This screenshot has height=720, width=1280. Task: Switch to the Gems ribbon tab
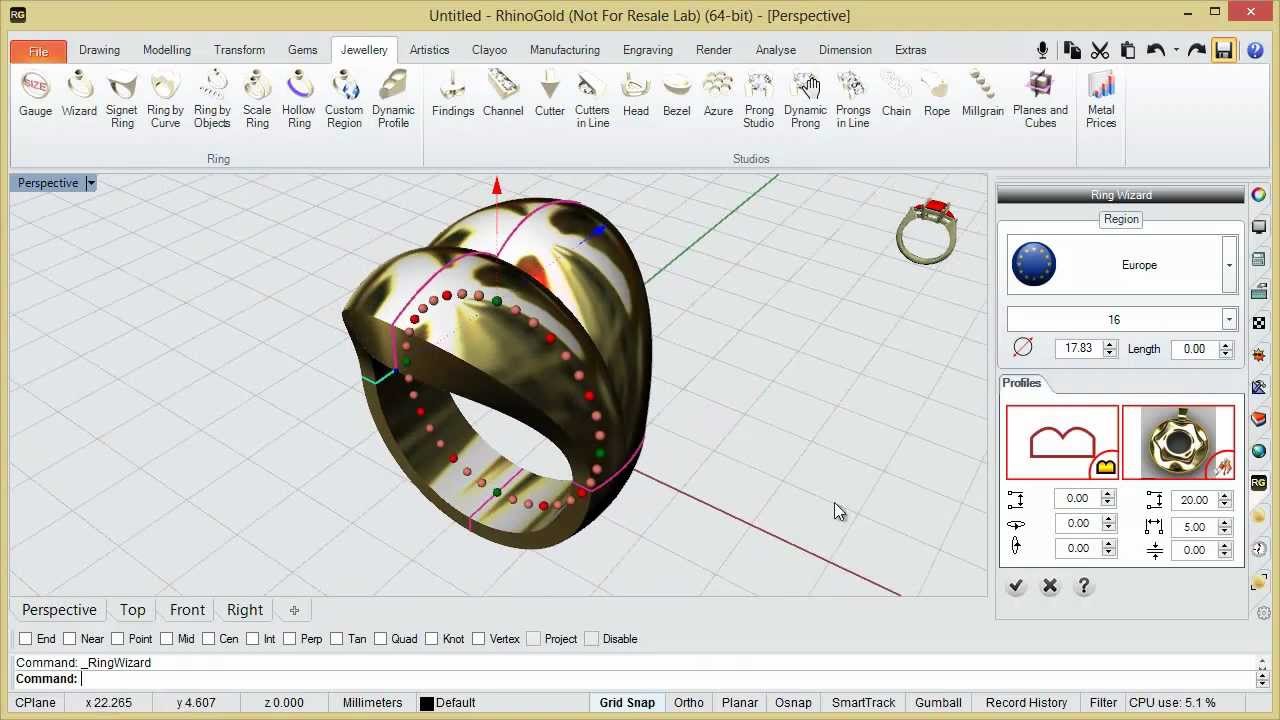coord(303,50)
